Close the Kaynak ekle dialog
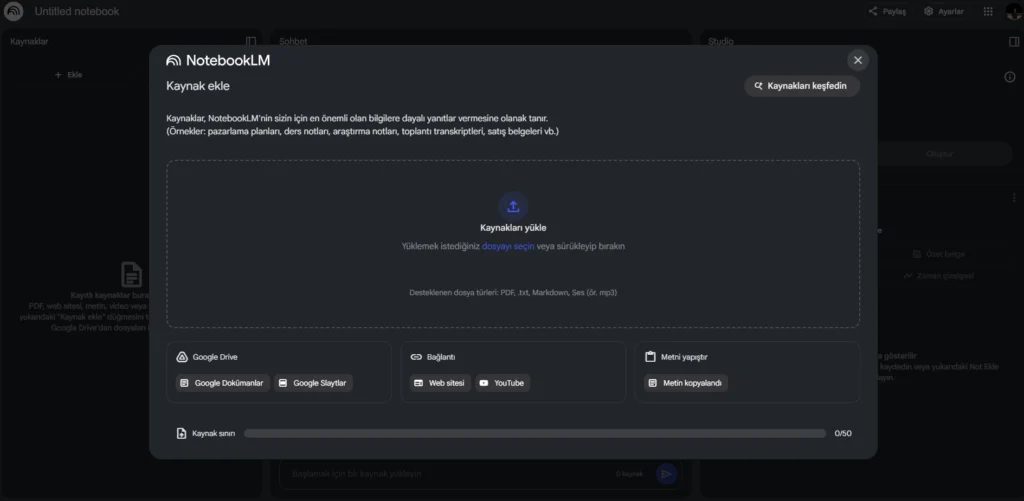The width and height of the screenshot is (1024, 501). pyautogui.click(x=857, y=60)
